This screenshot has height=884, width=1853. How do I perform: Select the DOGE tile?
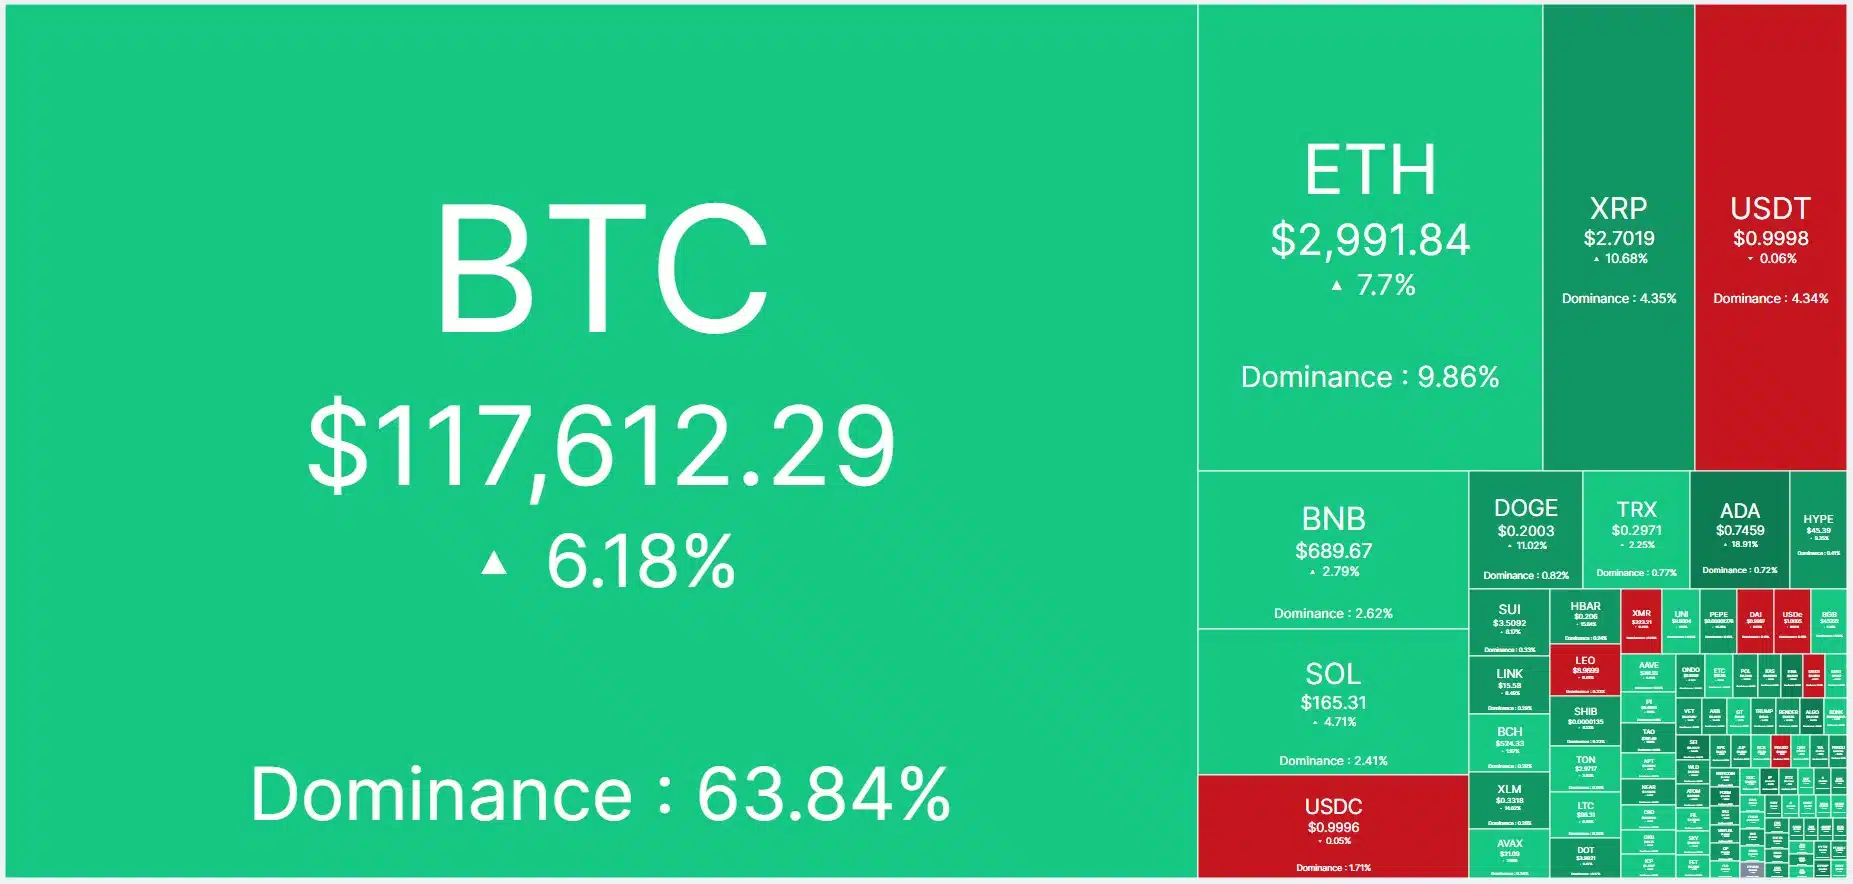click(x=1525, y=530)
